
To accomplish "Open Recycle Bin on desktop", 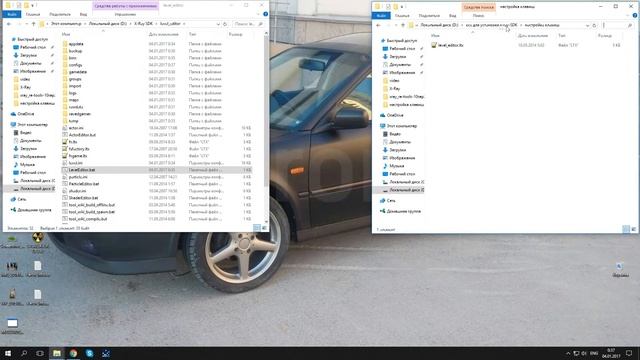I will 620,270.
